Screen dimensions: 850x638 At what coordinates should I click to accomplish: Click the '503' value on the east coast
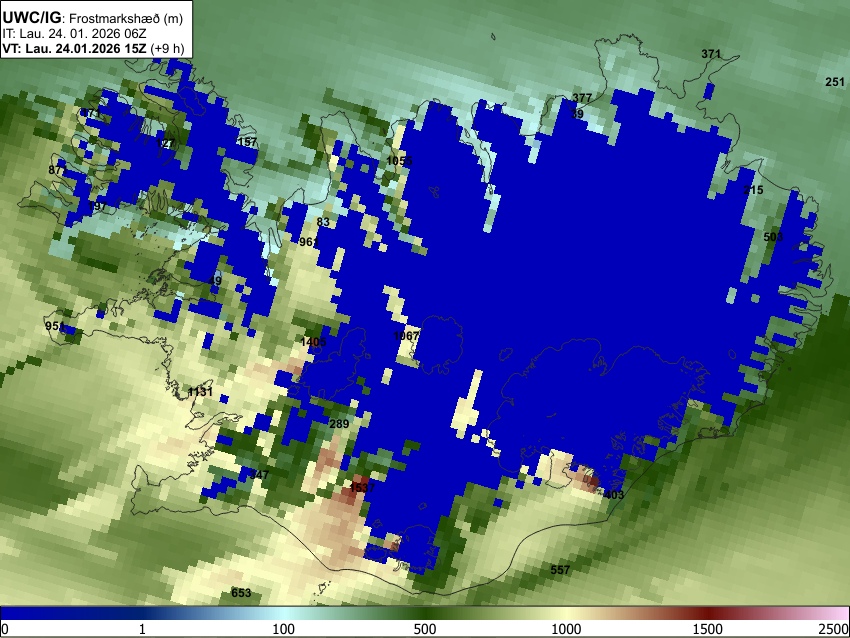click(773, 237)
